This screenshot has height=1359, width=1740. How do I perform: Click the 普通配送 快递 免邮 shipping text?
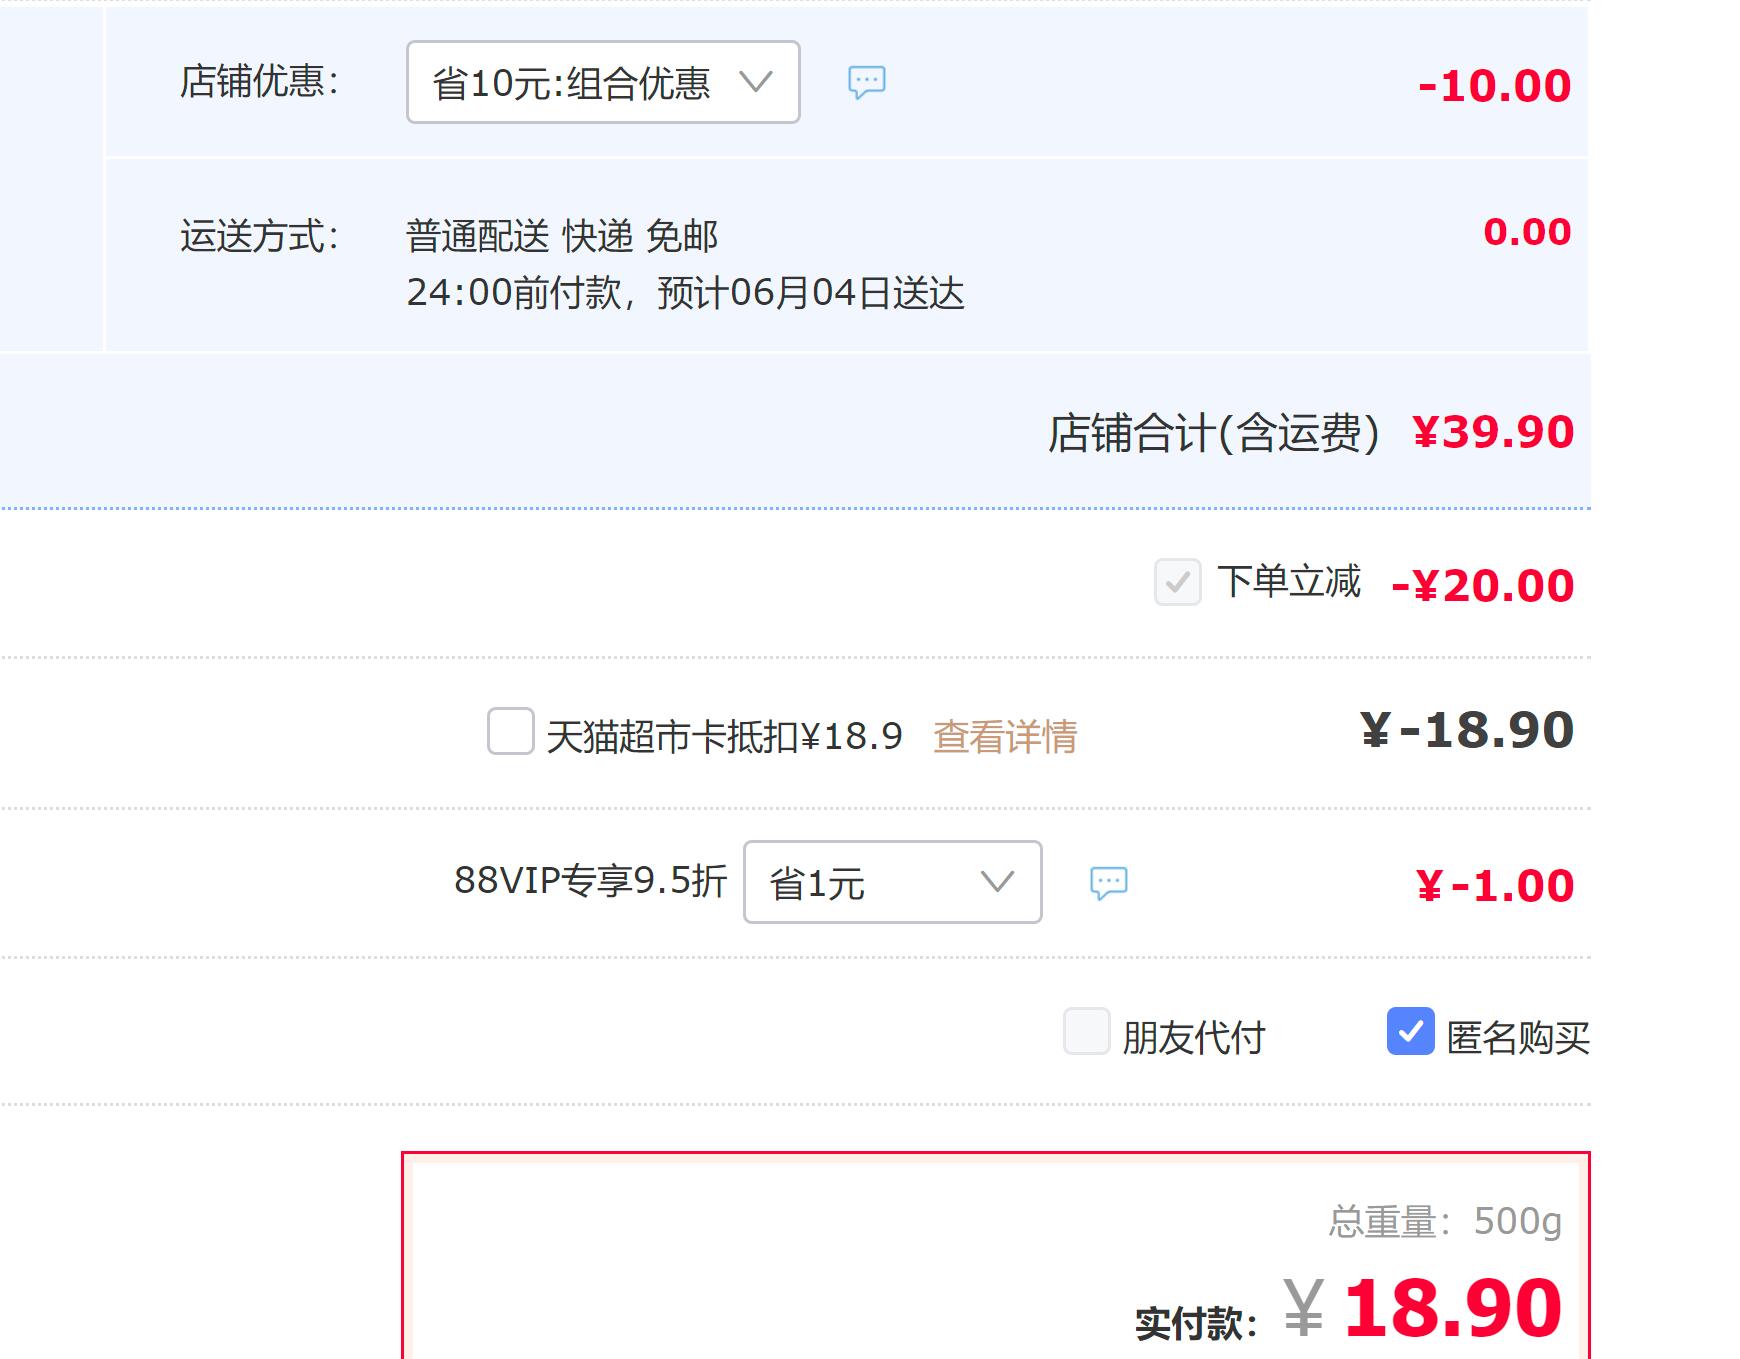point(562,236)
